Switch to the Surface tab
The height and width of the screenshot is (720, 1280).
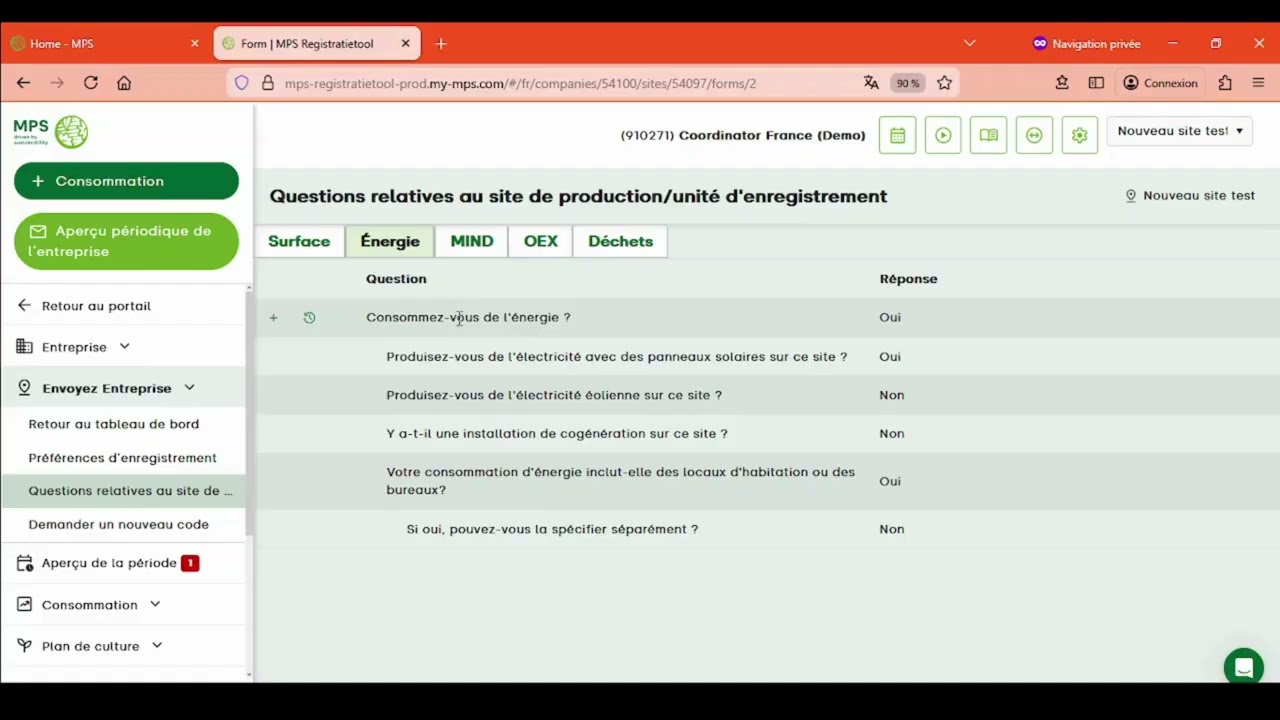coord(299,241)
